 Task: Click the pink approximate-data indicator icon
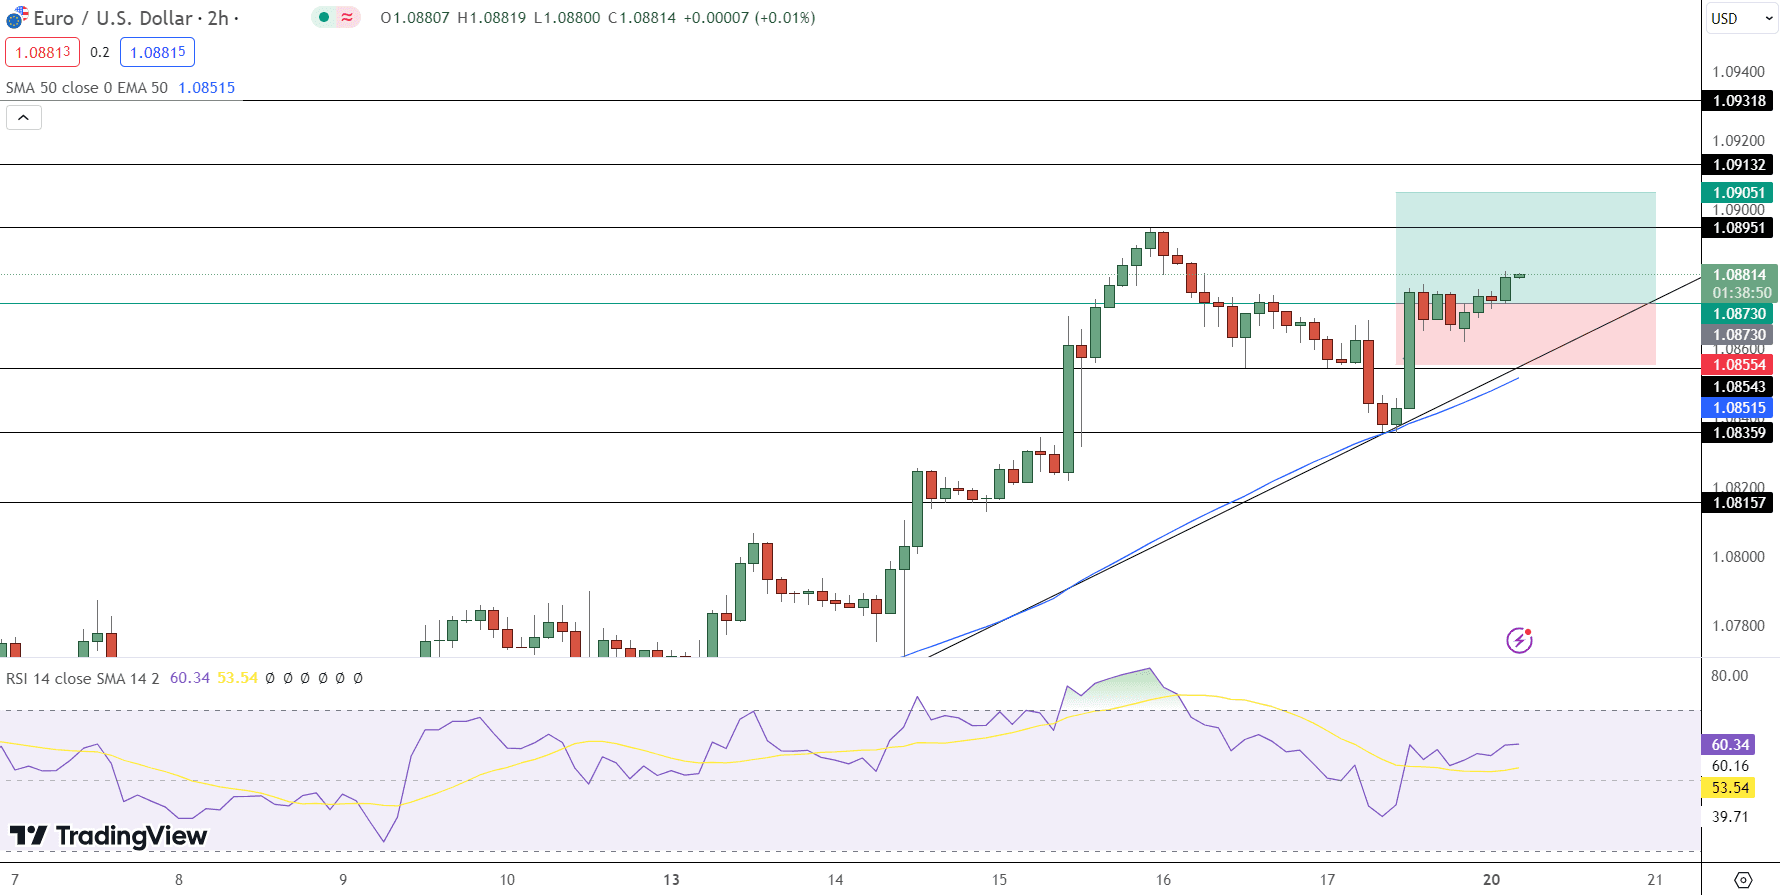tap(347, 17)
